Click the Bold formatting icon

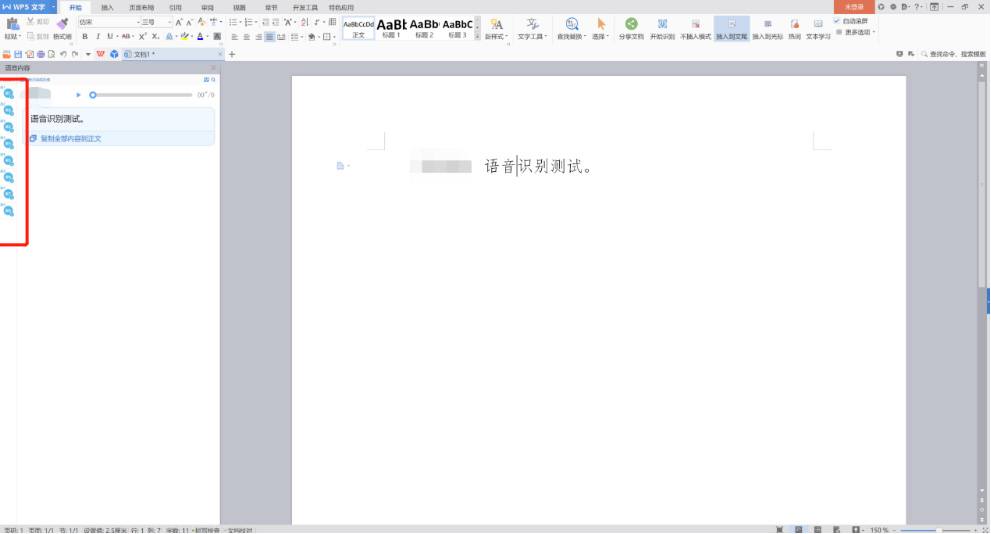click(x=85, y=36)
